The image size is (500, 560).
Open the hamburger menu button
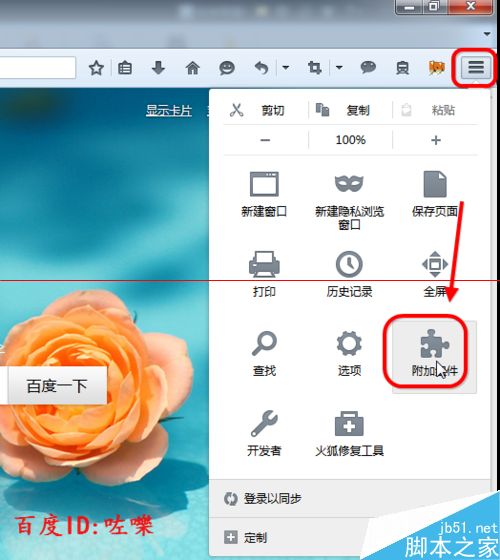click(476, 67)
